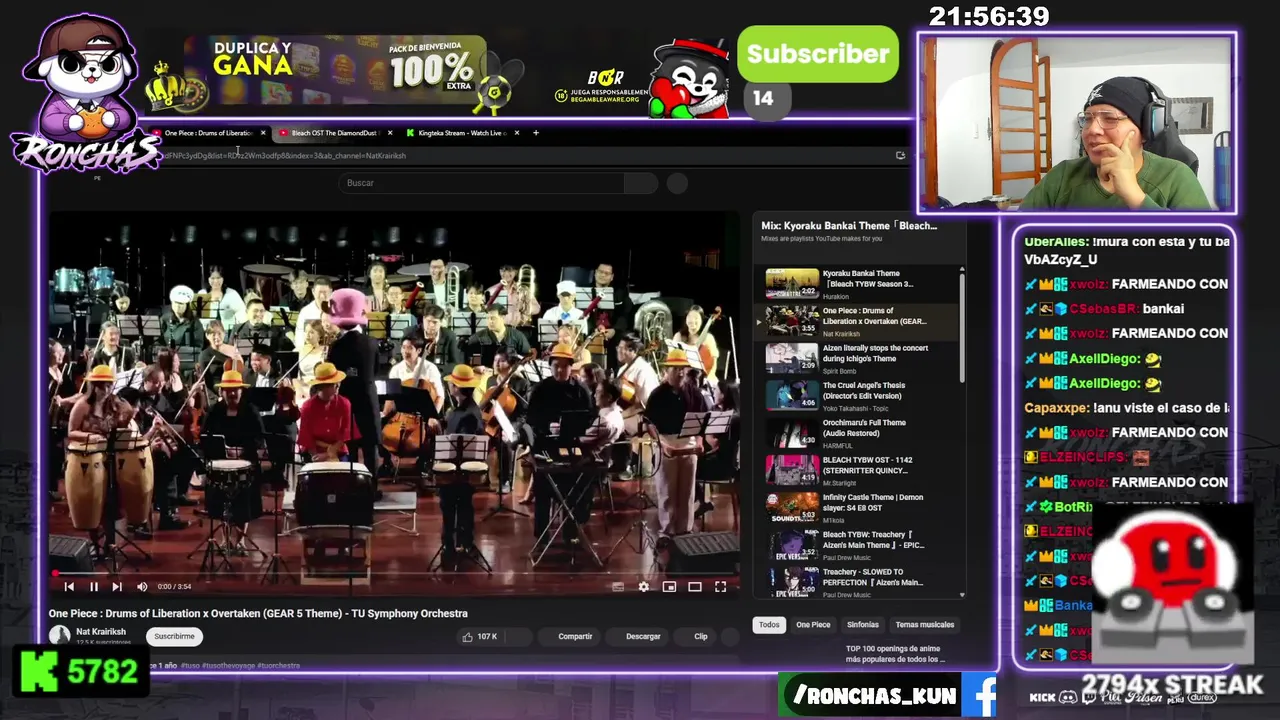
Task: Open TOP 100 openings de anime recommendation
Action: (895, 654)
